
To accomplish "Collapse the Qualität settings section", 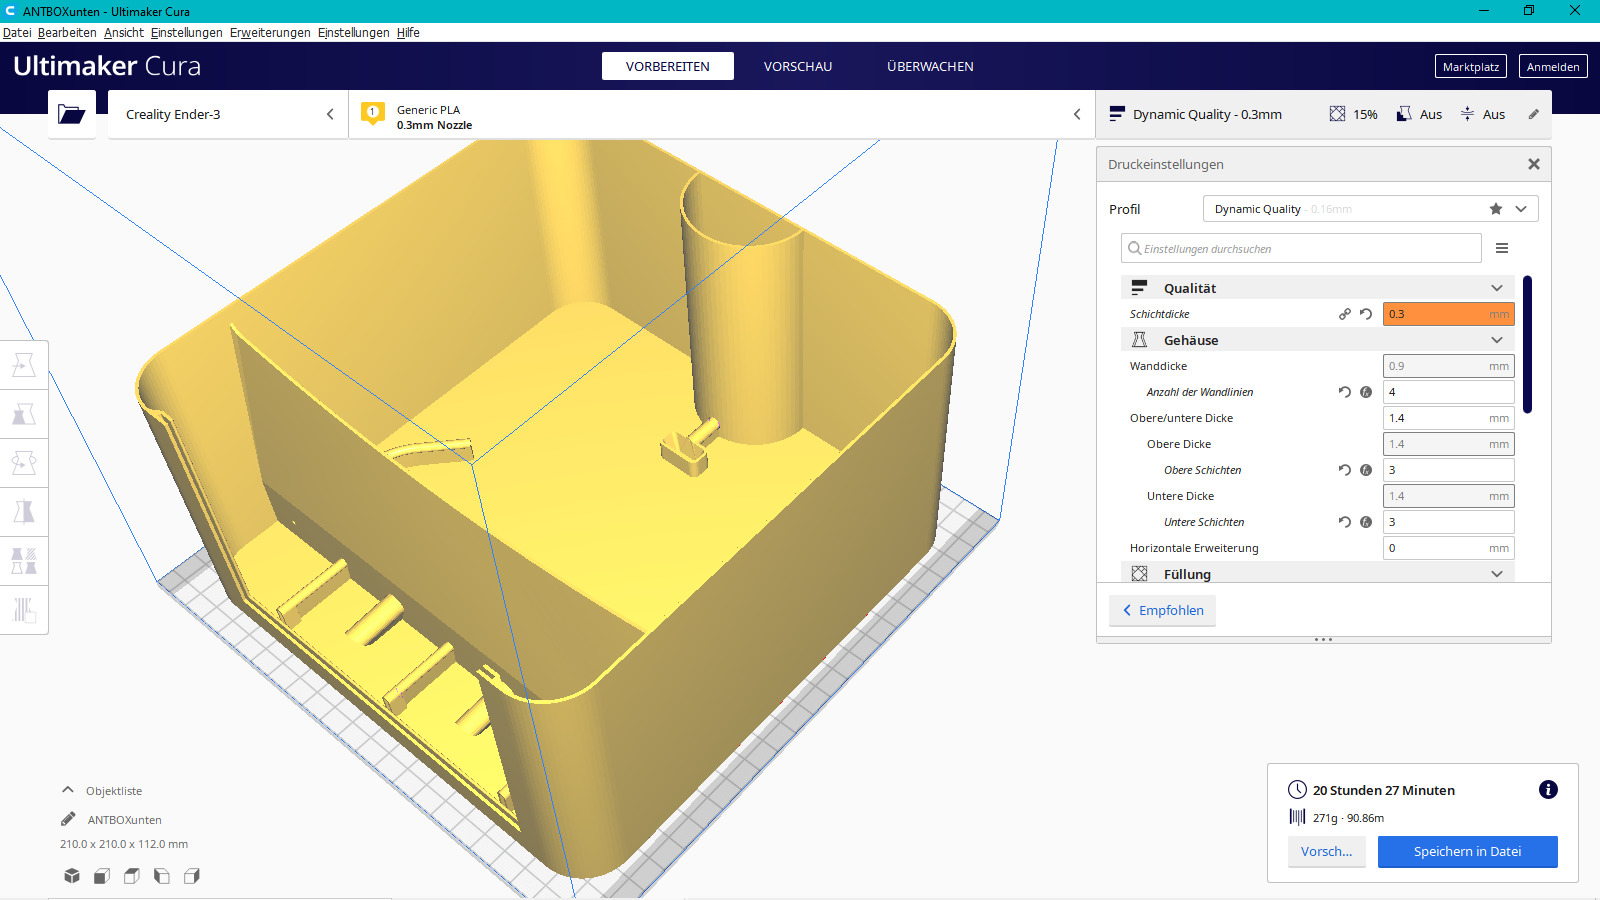I will pyautogui.click(x=1496, y=288).
